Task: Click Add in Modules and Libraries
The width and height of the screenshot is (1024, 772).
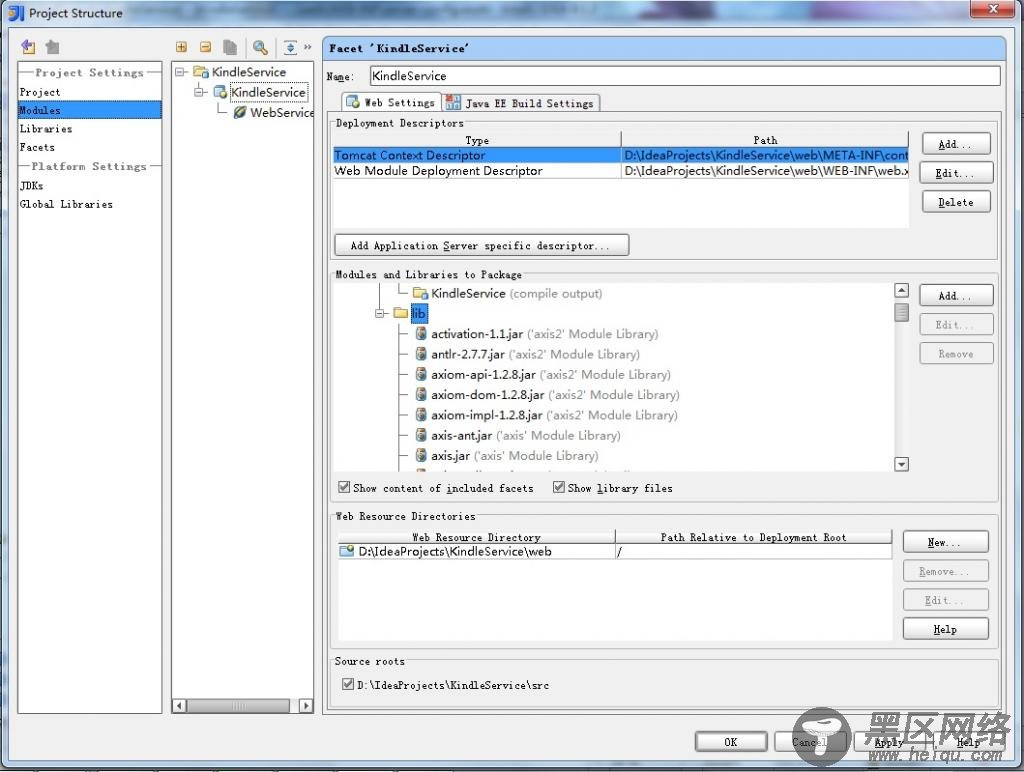Action: (x=956, y=296)
